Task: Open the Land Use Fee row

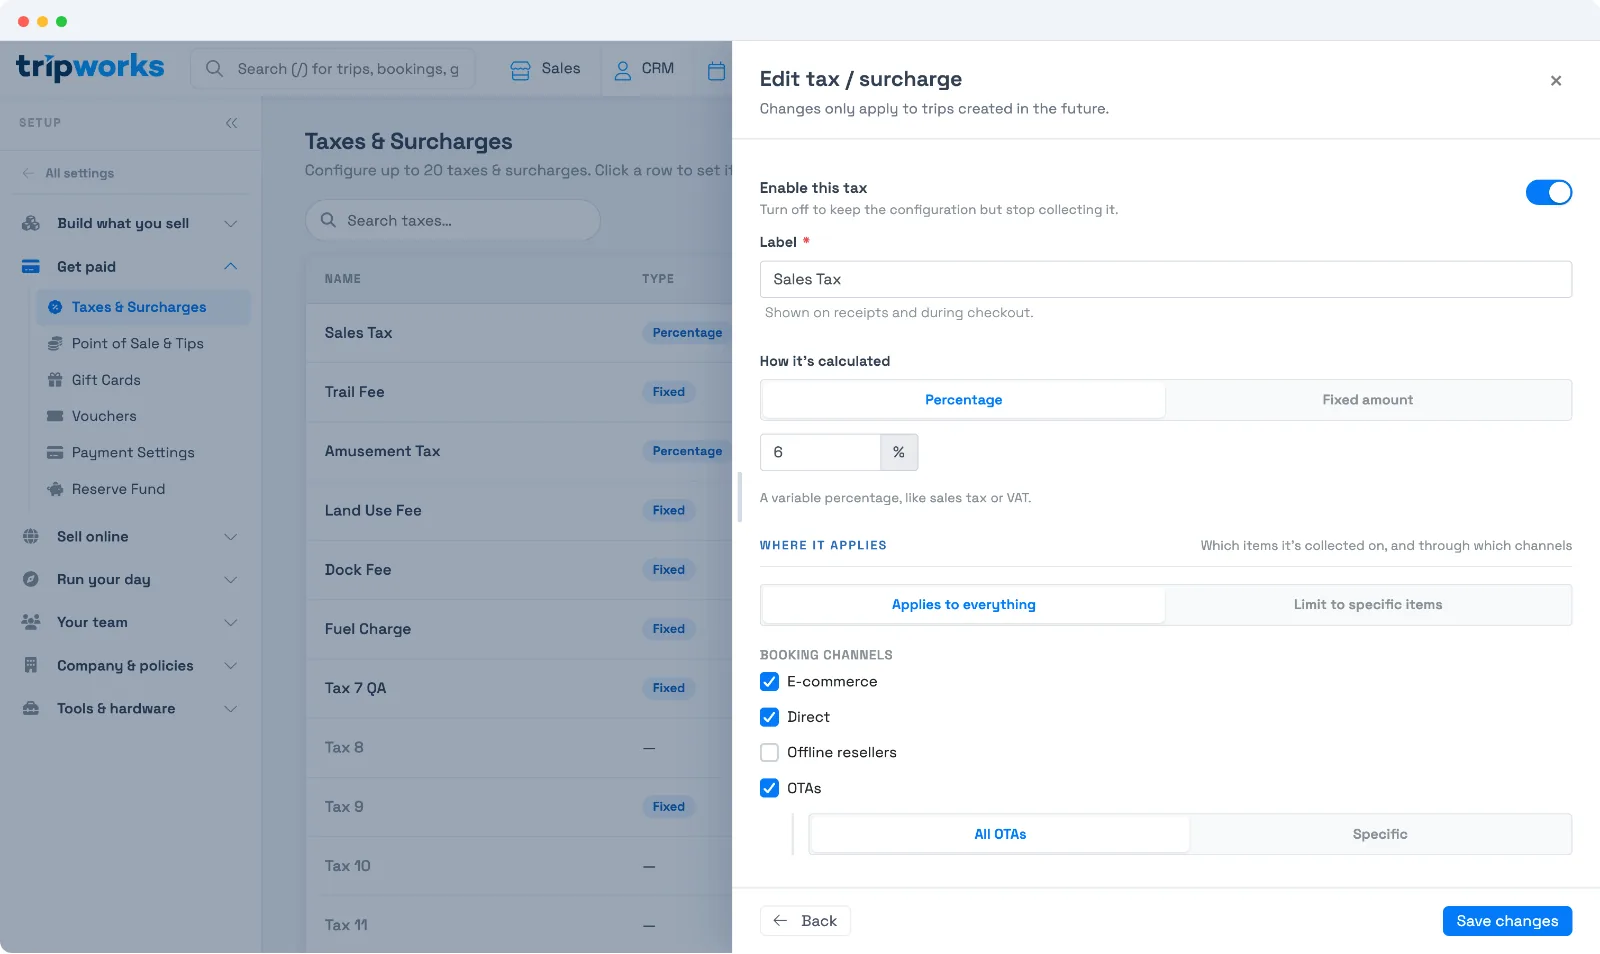Action: click(518, 511)
